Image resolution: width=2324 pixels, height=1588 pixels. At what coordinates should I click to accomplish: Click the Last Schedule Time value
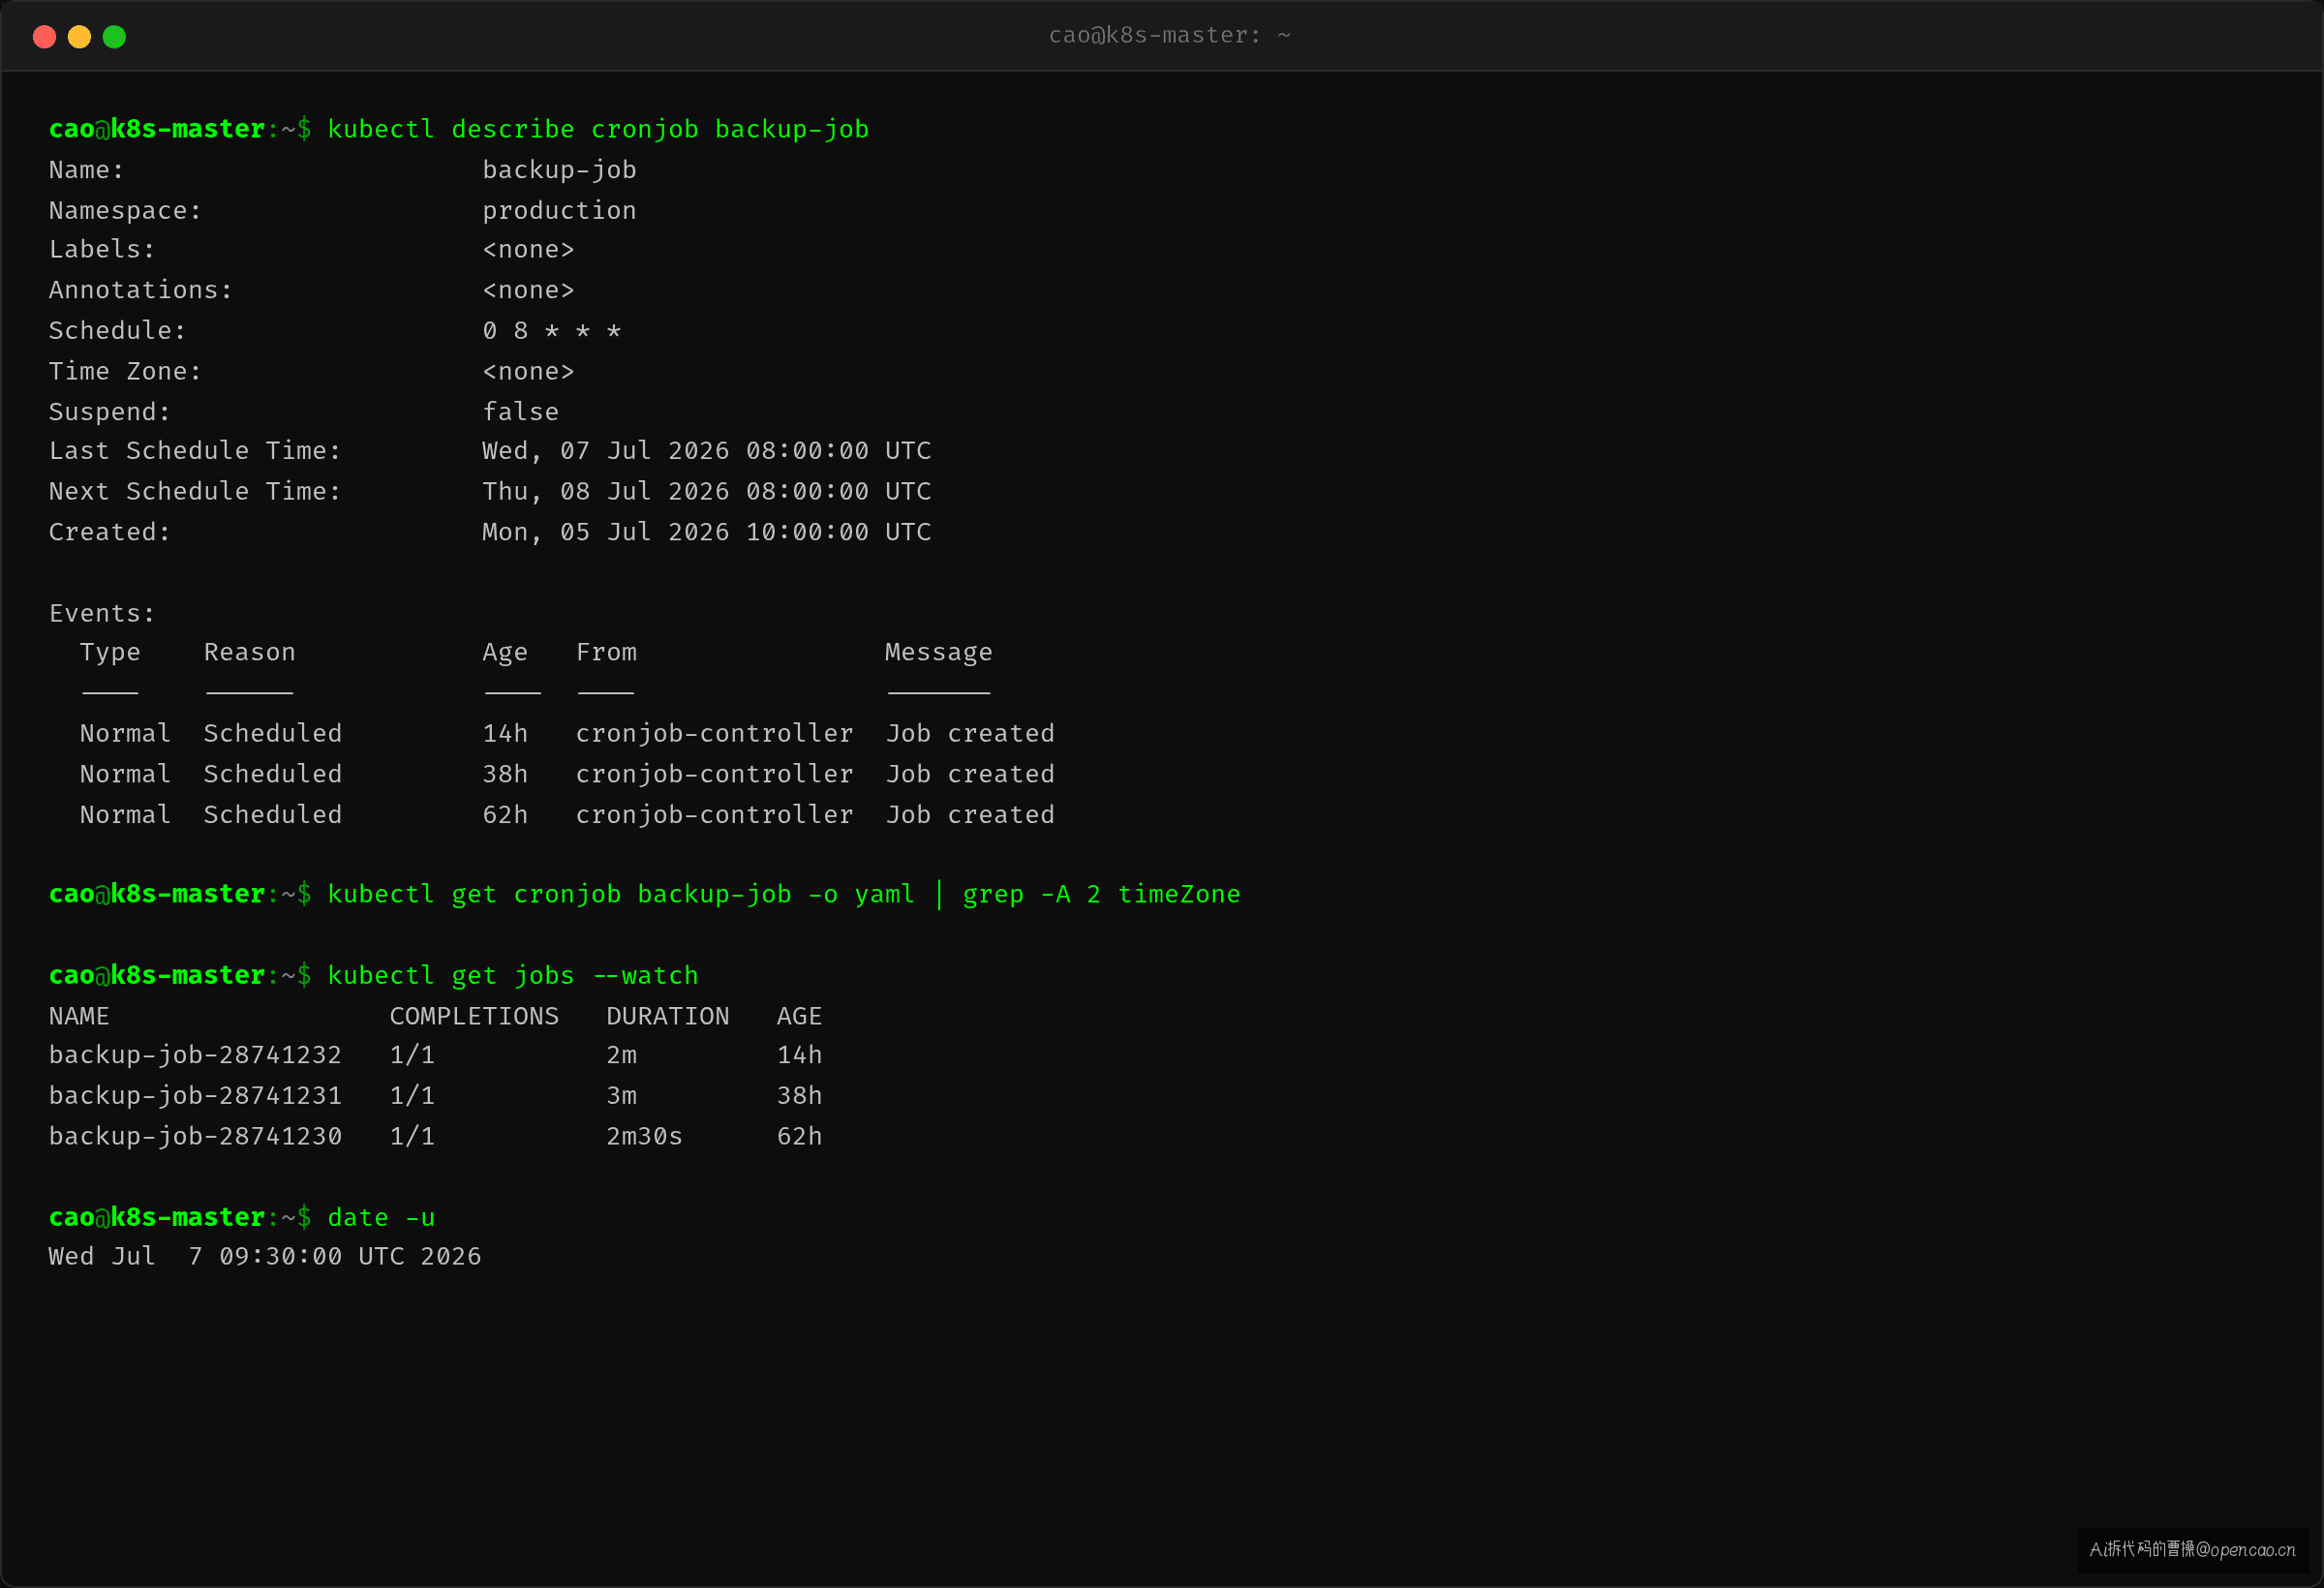tap(706, 451)
